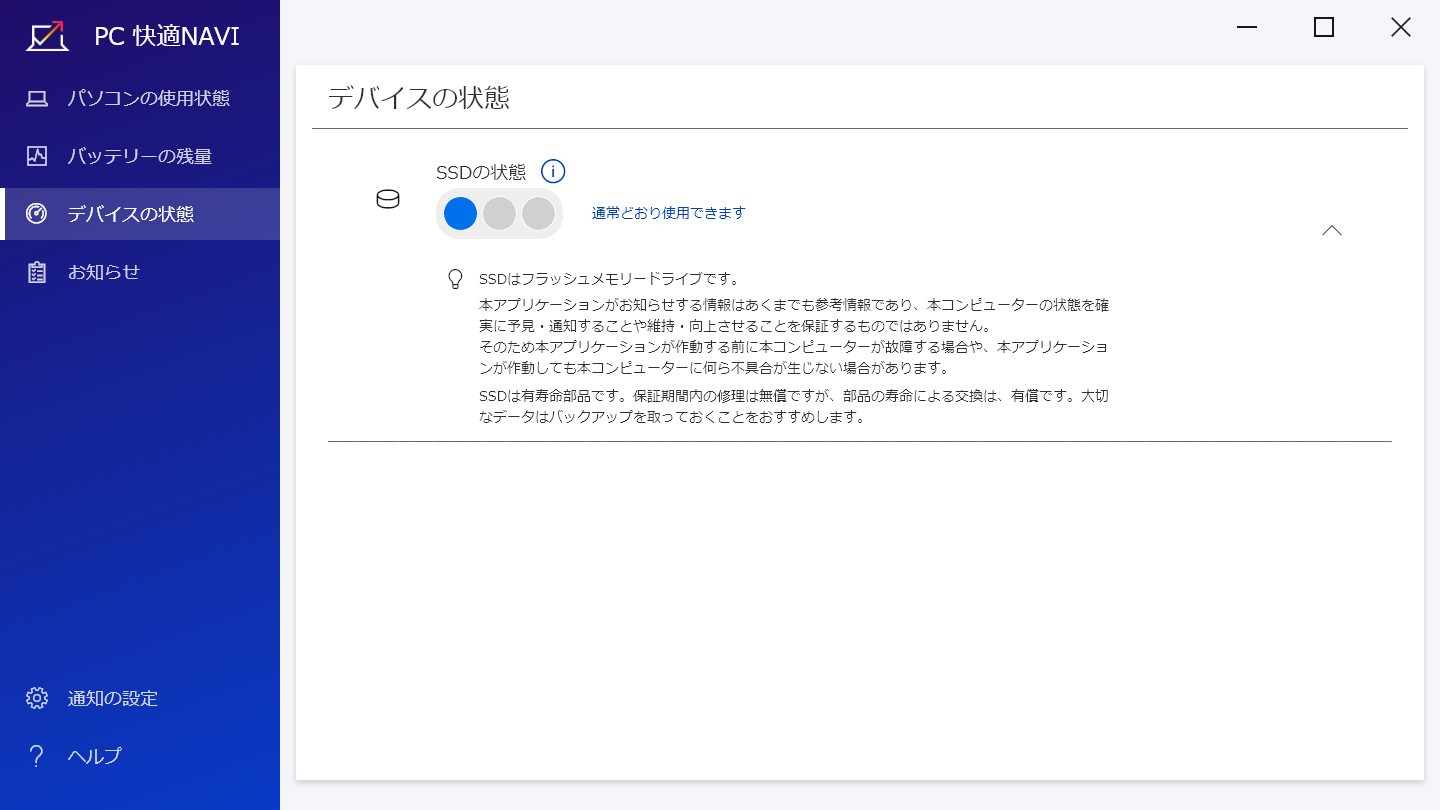Open 通知の設定 in the sidebar
This screenshot has height=810, width=1440.
(113, 698)
